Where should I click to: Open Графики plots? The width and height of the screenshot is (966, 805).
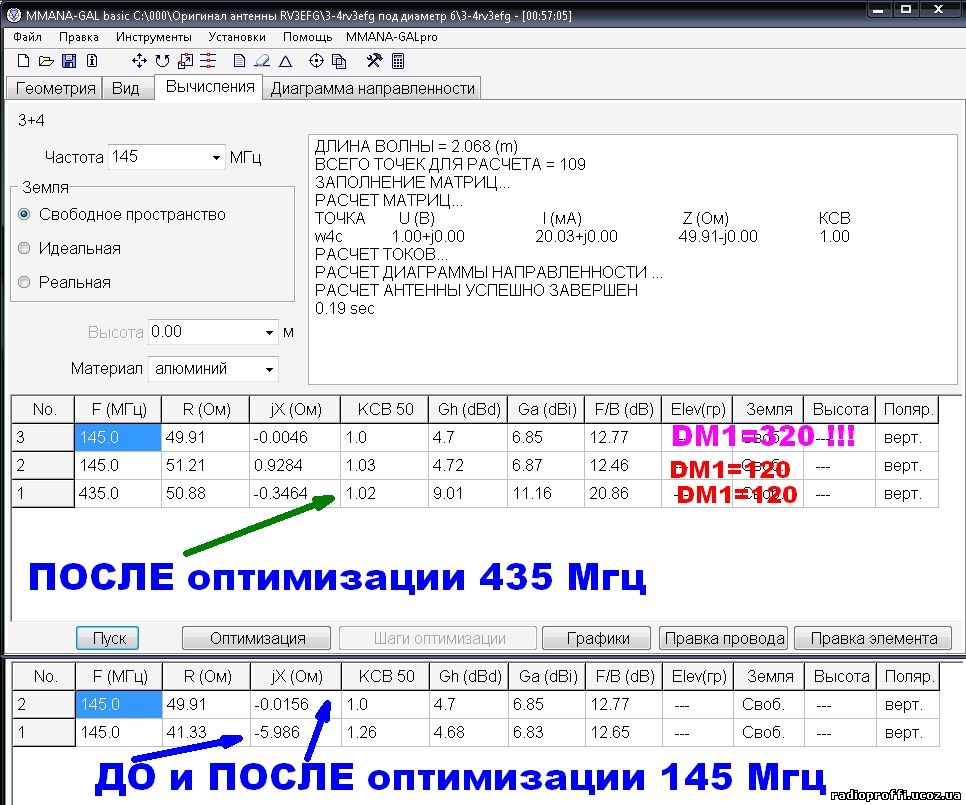597,638
